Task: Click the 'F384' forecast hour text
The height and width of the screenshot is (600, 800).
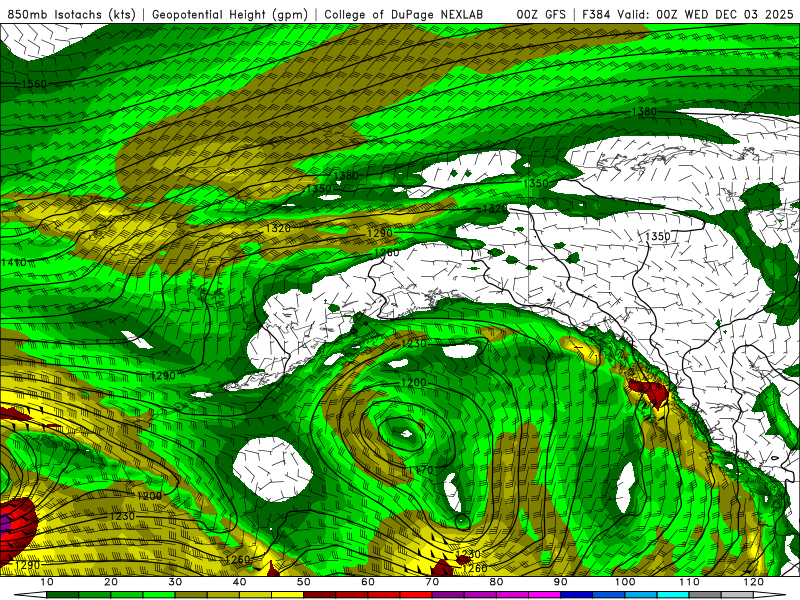Action: pyautogui.click(x=596, y=15)
